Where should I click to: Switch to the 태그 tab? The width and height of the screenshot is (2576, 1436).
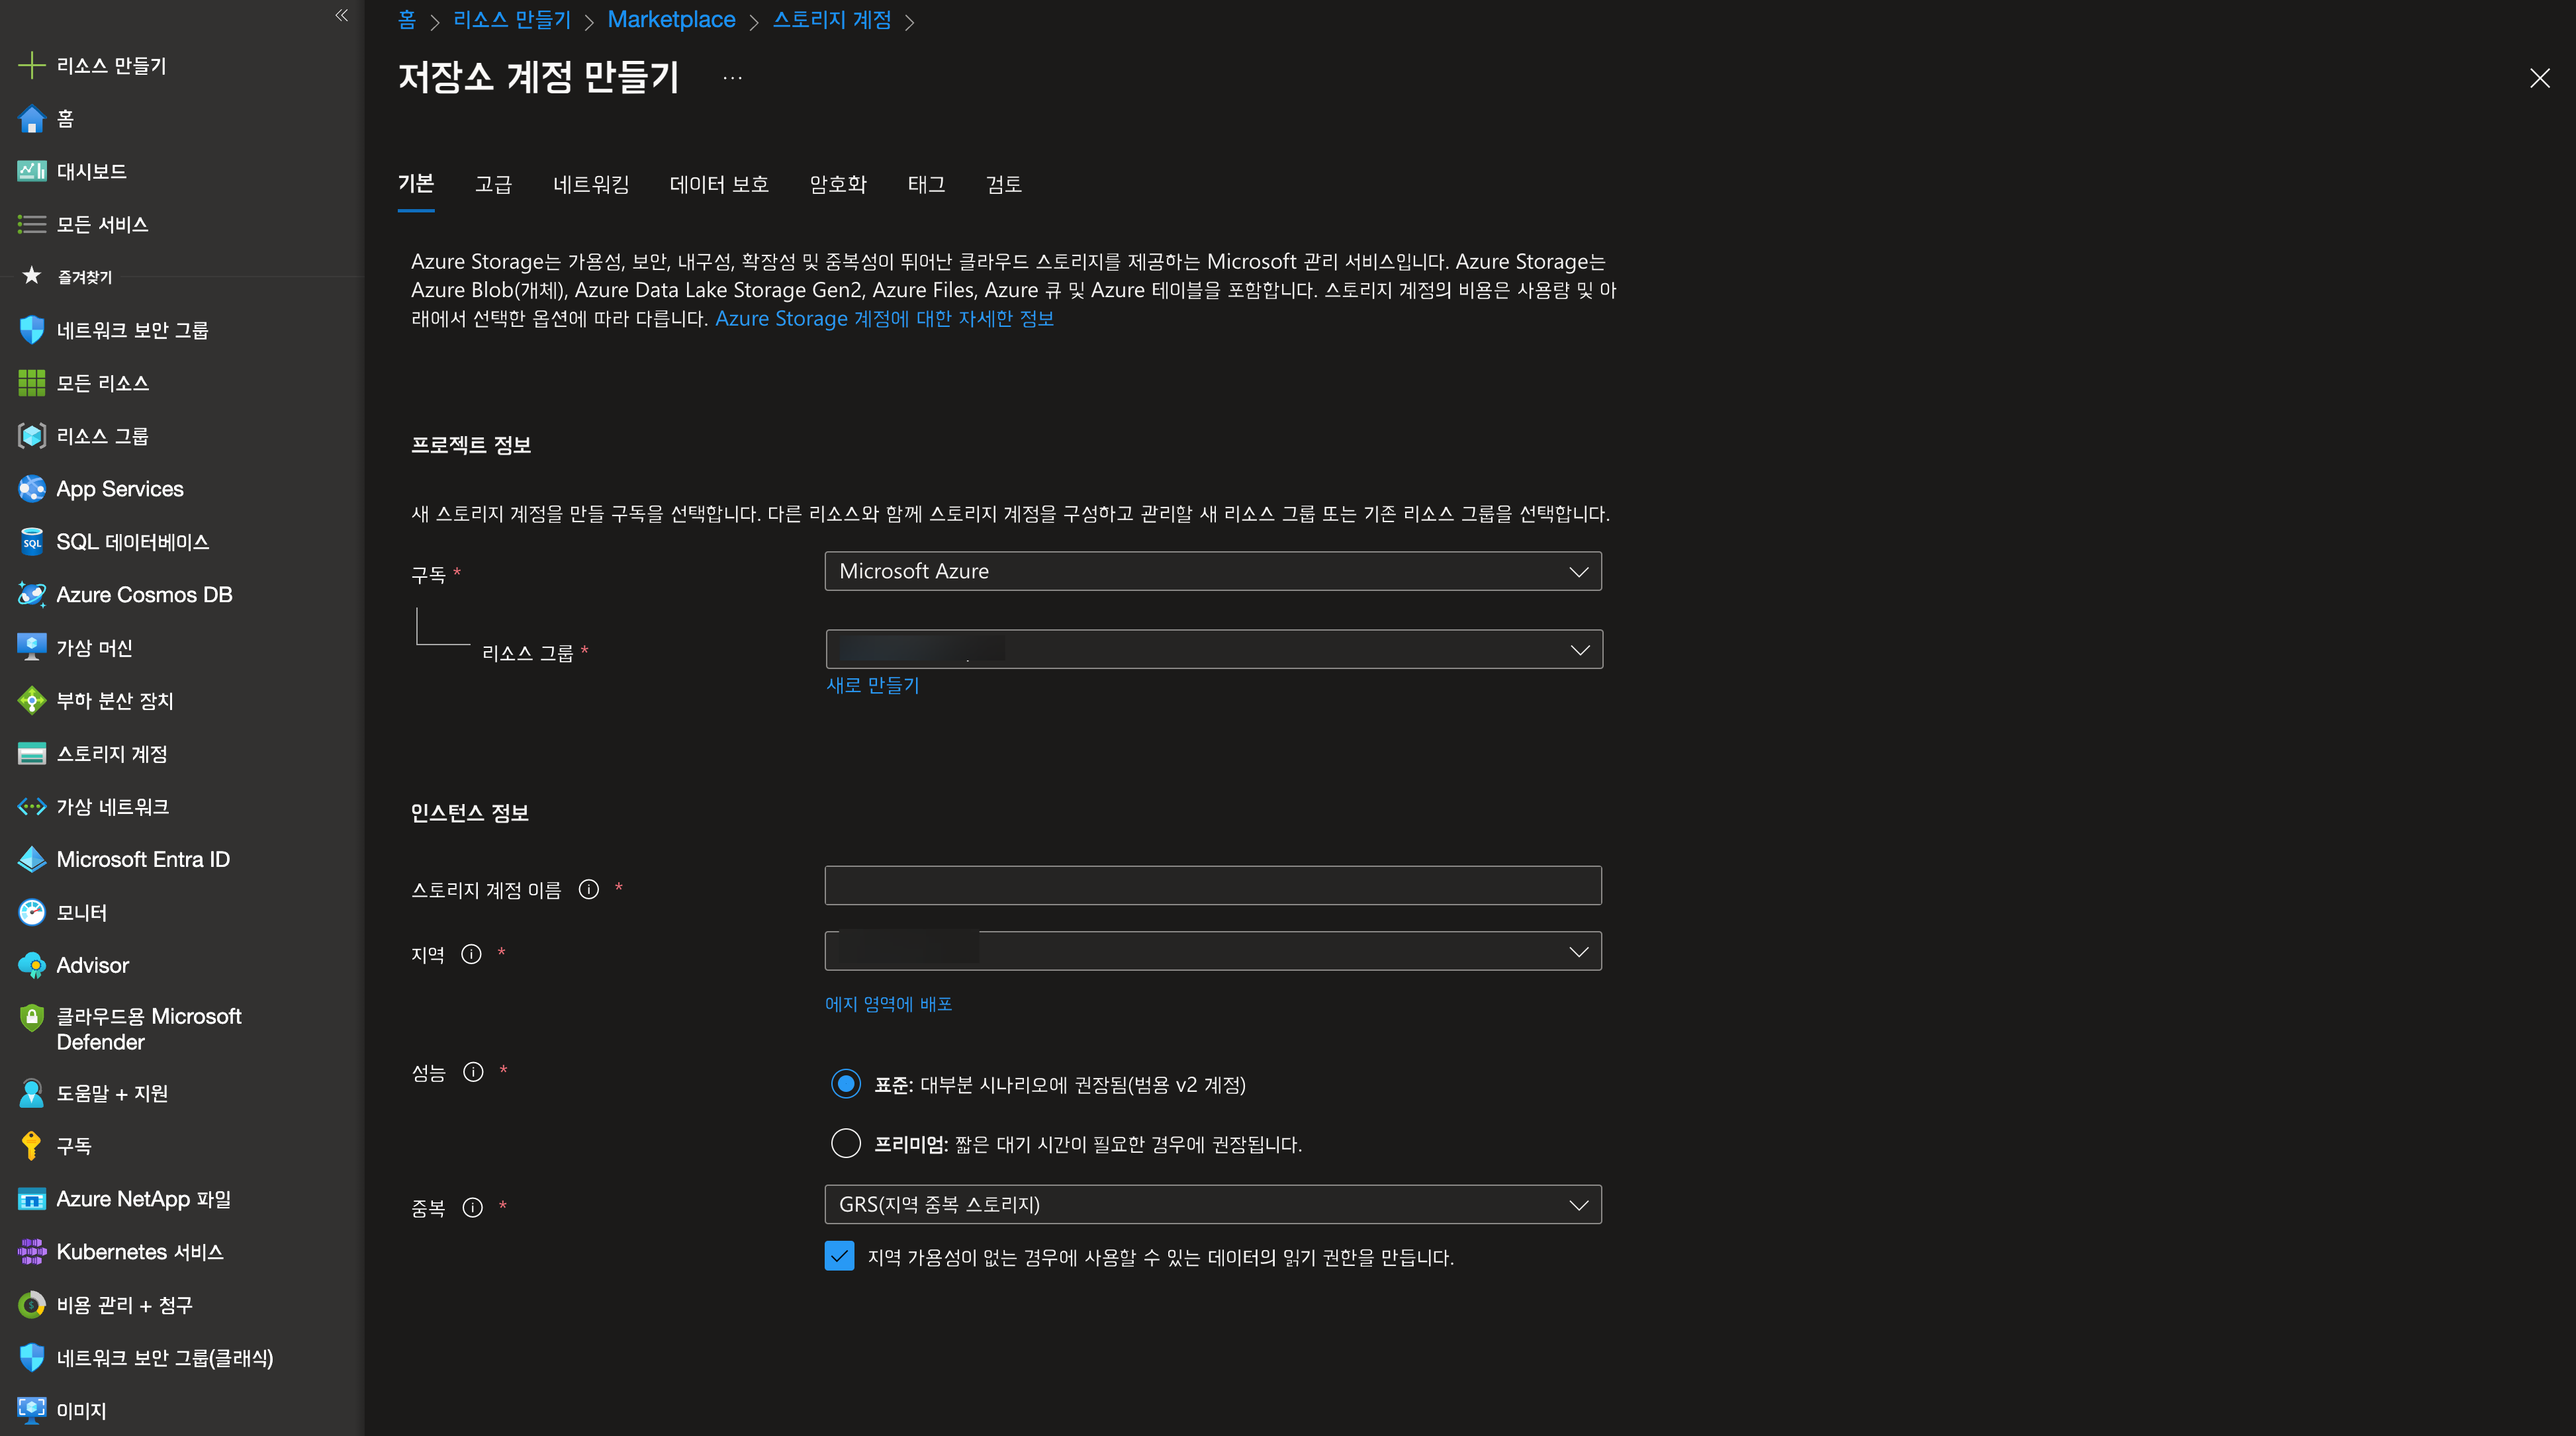tap(926, 184)
